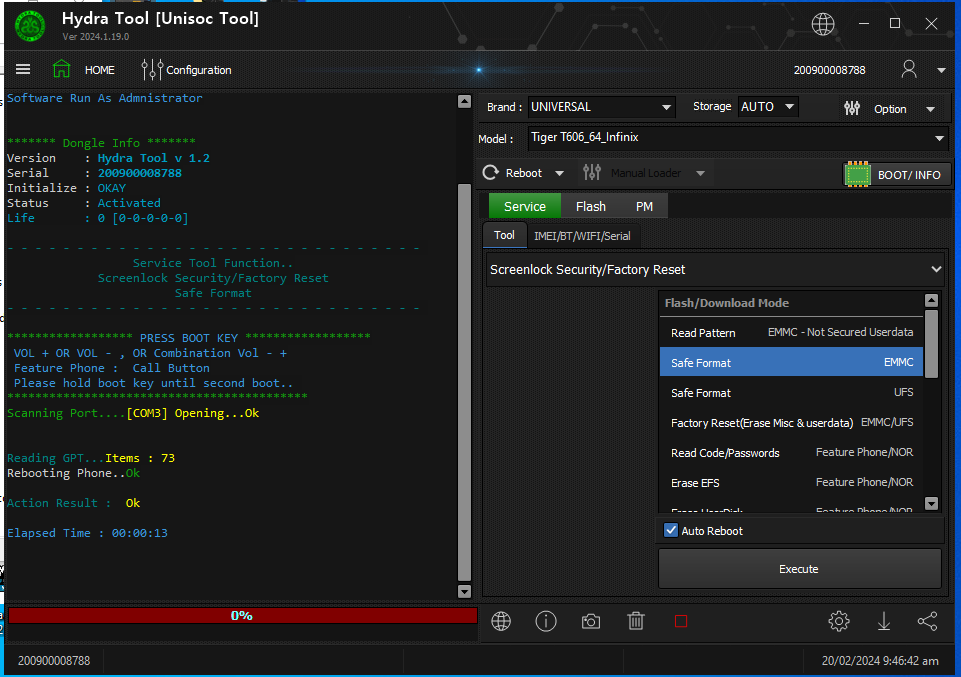The image size is (961, 677).
Task: Take a screenshot with the camera icon
Action: click(591, 621)
